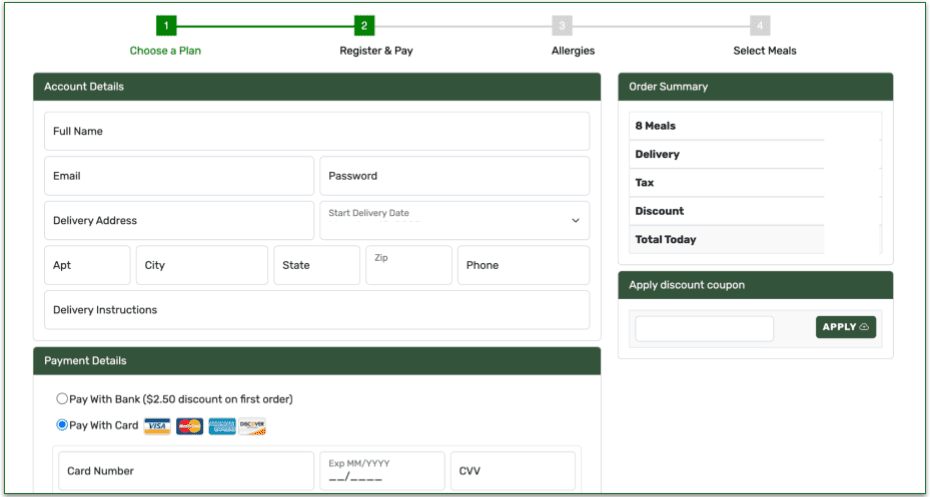Click the CVV field
Screen dimensions: 930x497
click(513, 471)
